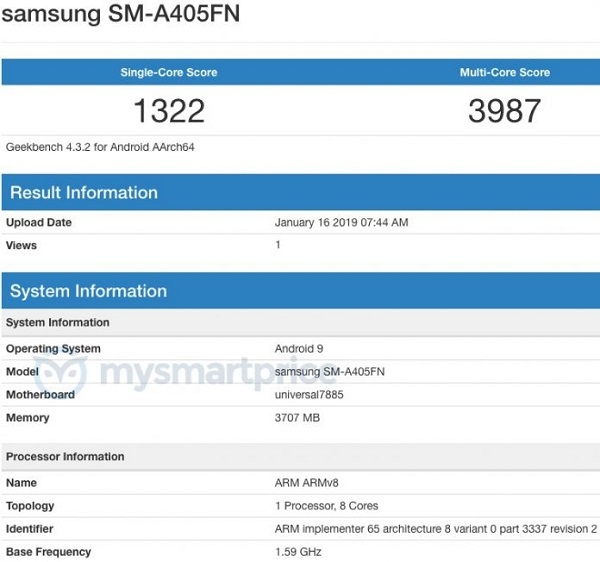600x562 pixels.
Task: Click the Upload Date row label
Action: coord(39,222)
